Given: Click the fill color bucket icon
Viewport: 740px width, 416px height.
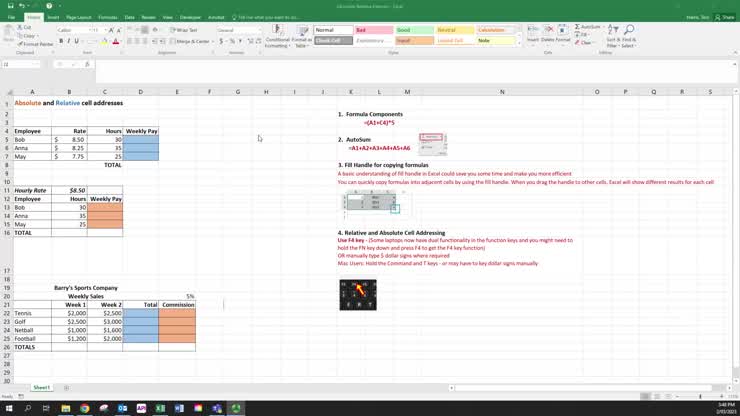Looking at the screenshot, I should tap(103, 41).
